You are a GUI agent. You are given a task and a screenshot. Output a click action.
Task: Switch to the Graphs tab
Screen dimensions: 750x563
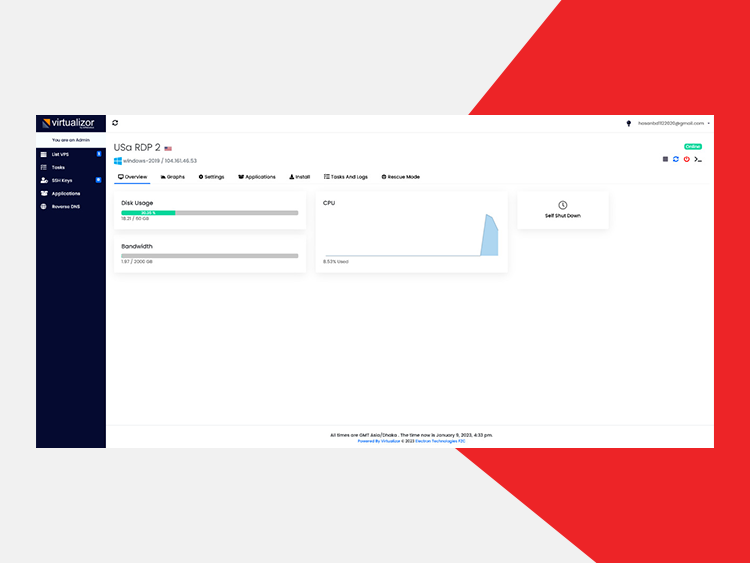pyautogui.click(x=173, y=177)
